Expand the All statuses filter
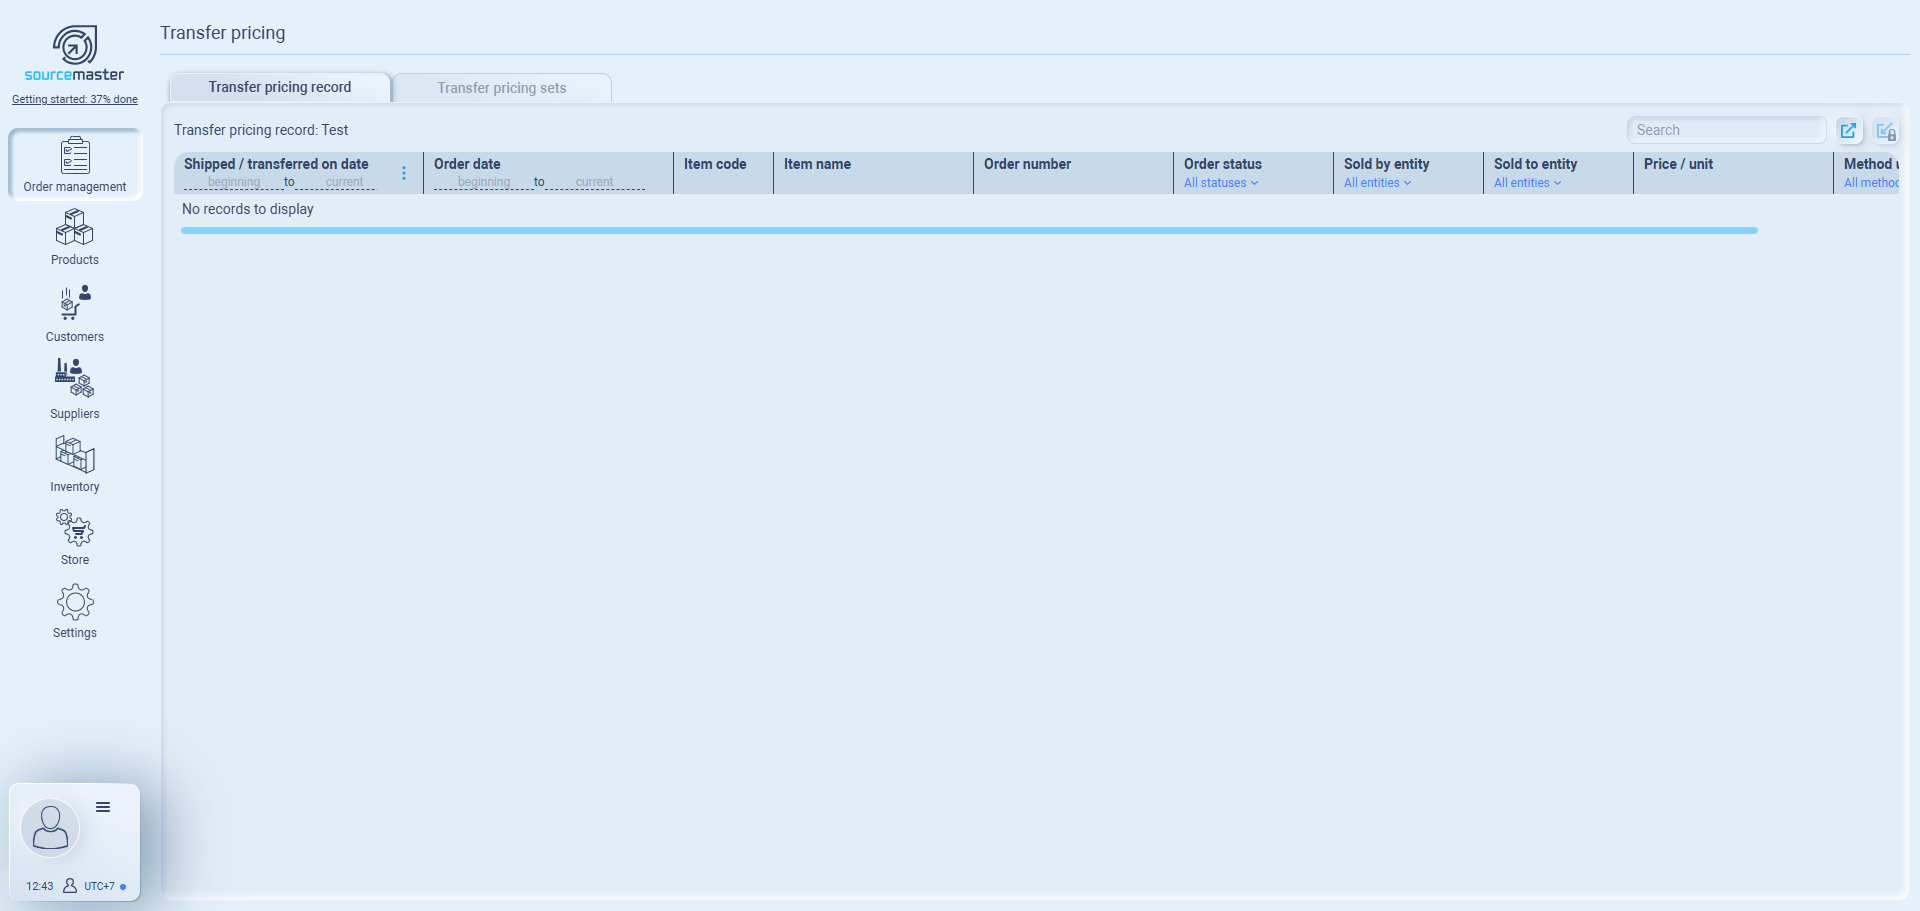 [x=1220, y=183]
